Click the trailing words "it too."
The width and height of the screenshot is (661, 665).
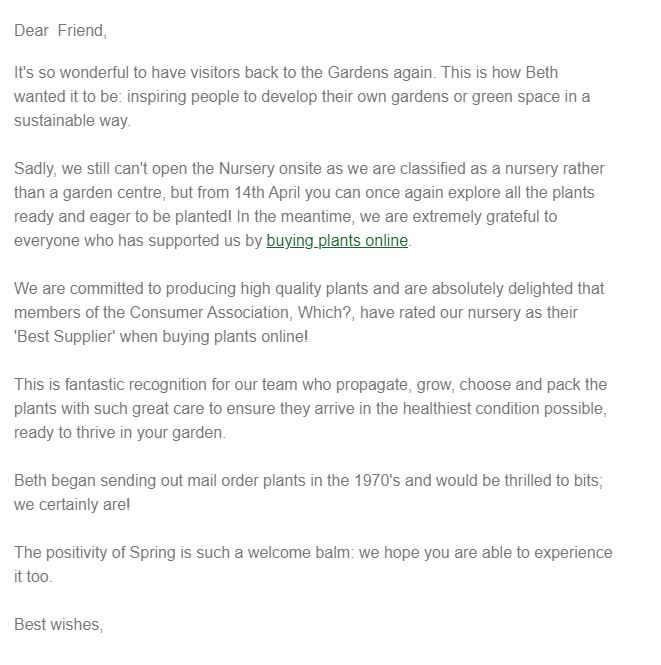(33, 577)
